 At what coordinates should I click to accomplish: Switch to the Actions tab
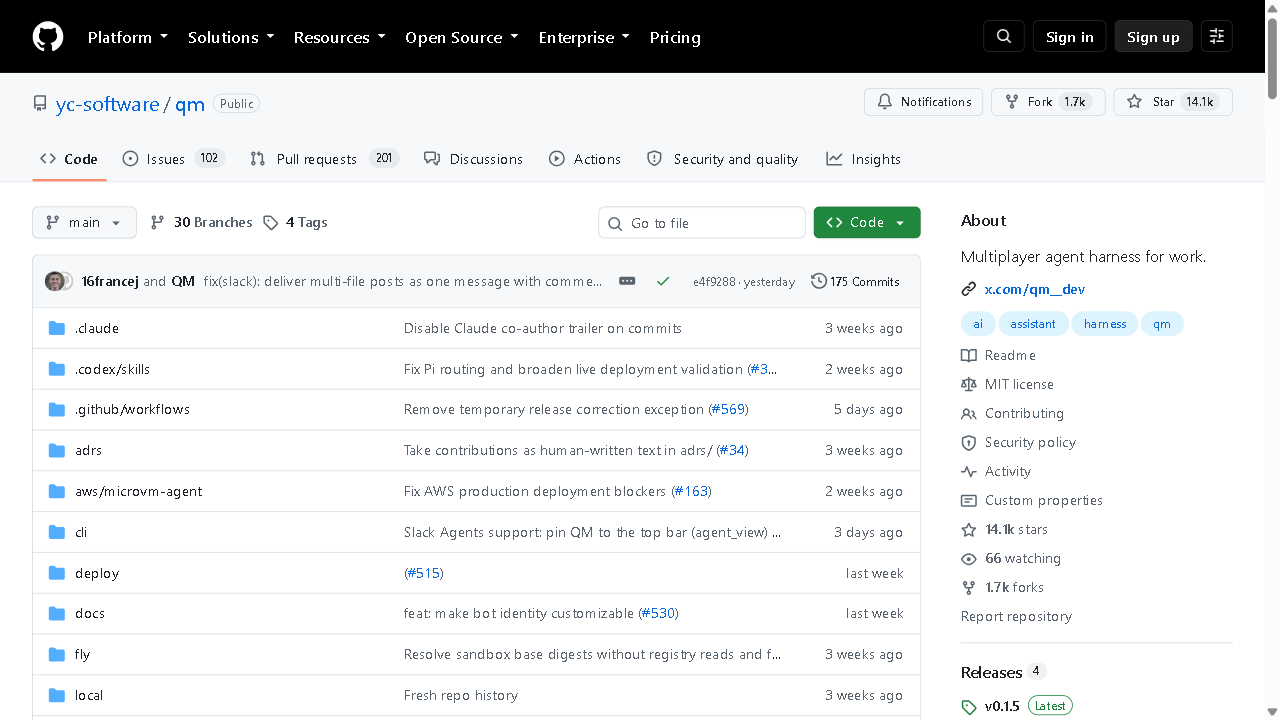585,159
